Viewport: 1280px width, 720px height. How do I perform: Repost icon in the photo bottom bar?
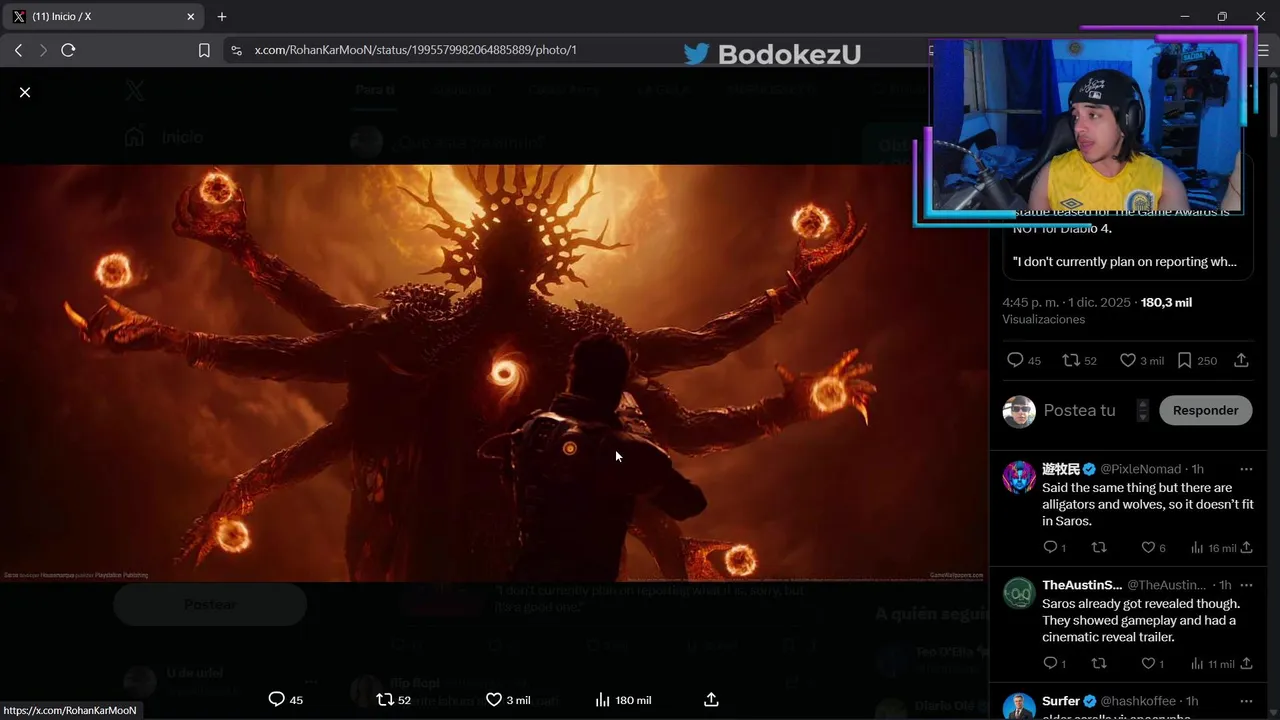pyautogui.click(x=385, y=700)
